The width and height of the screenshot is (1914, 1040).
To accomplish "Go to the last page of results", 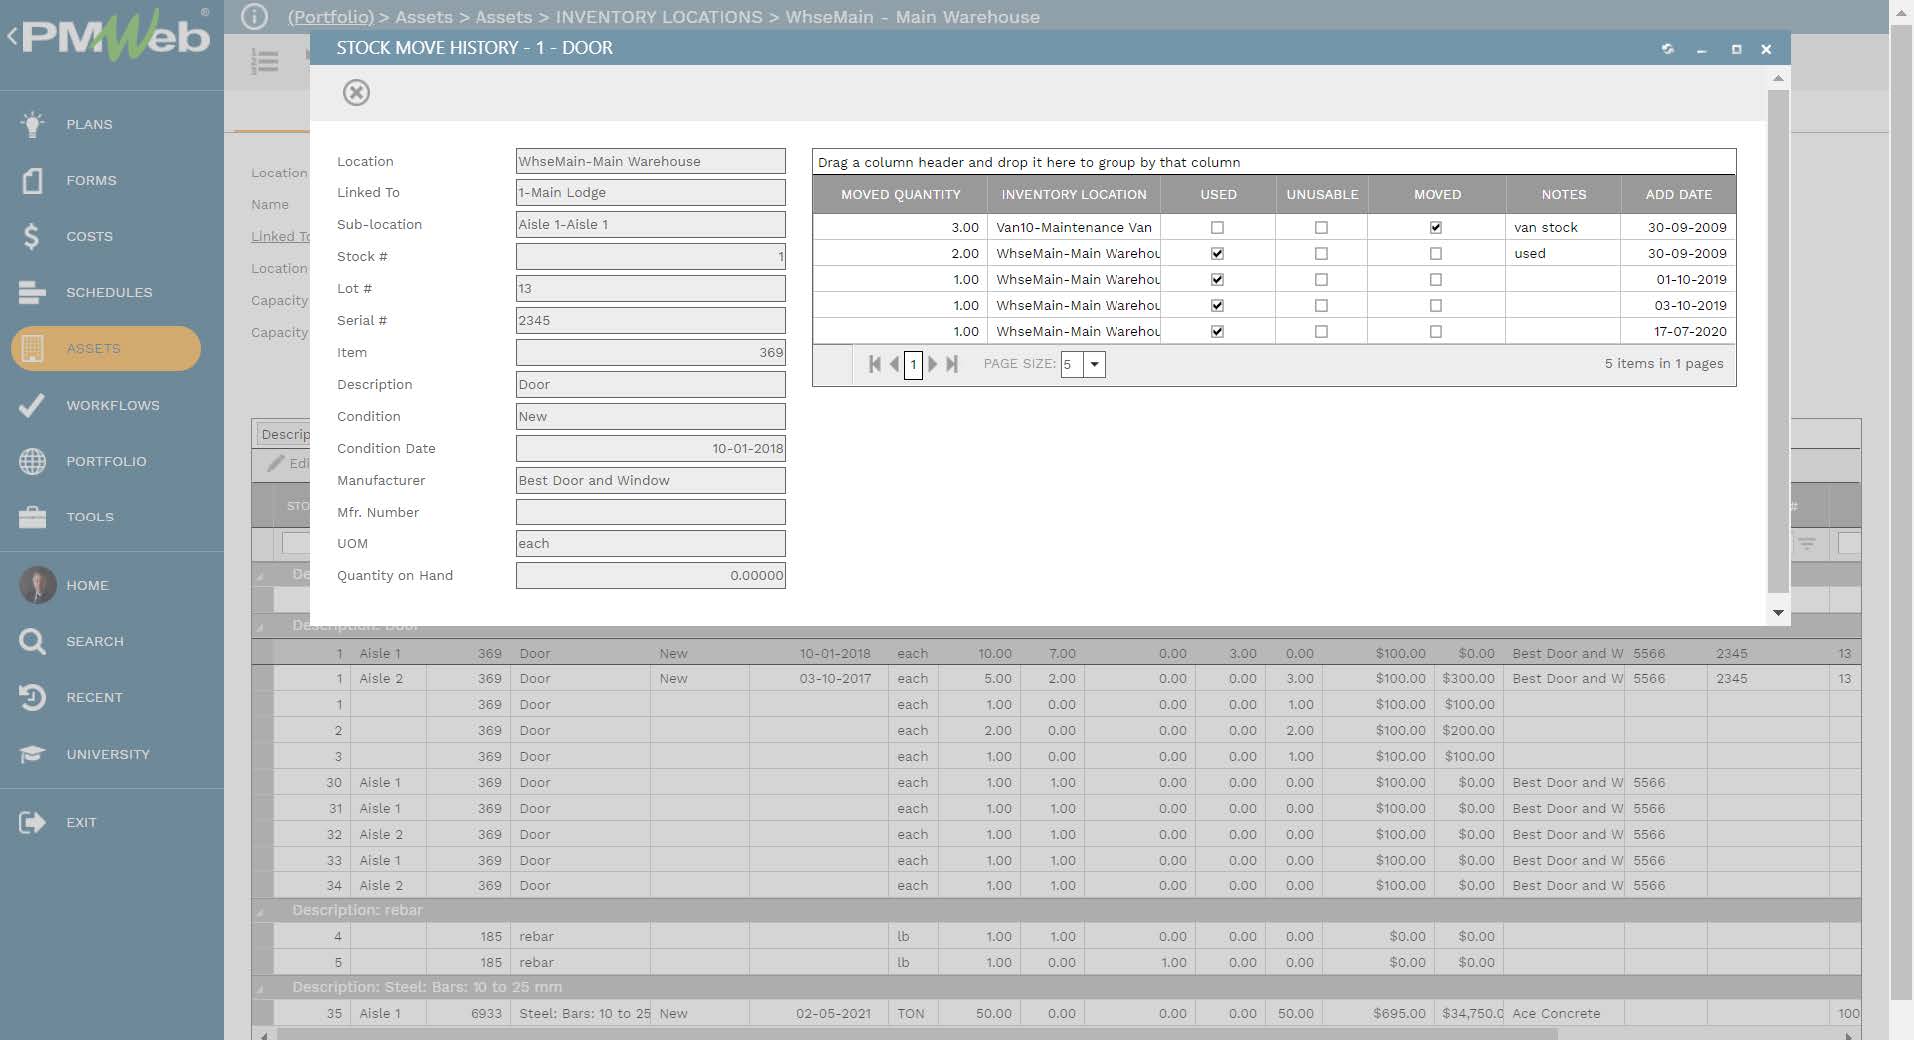I will pos(952,364).
